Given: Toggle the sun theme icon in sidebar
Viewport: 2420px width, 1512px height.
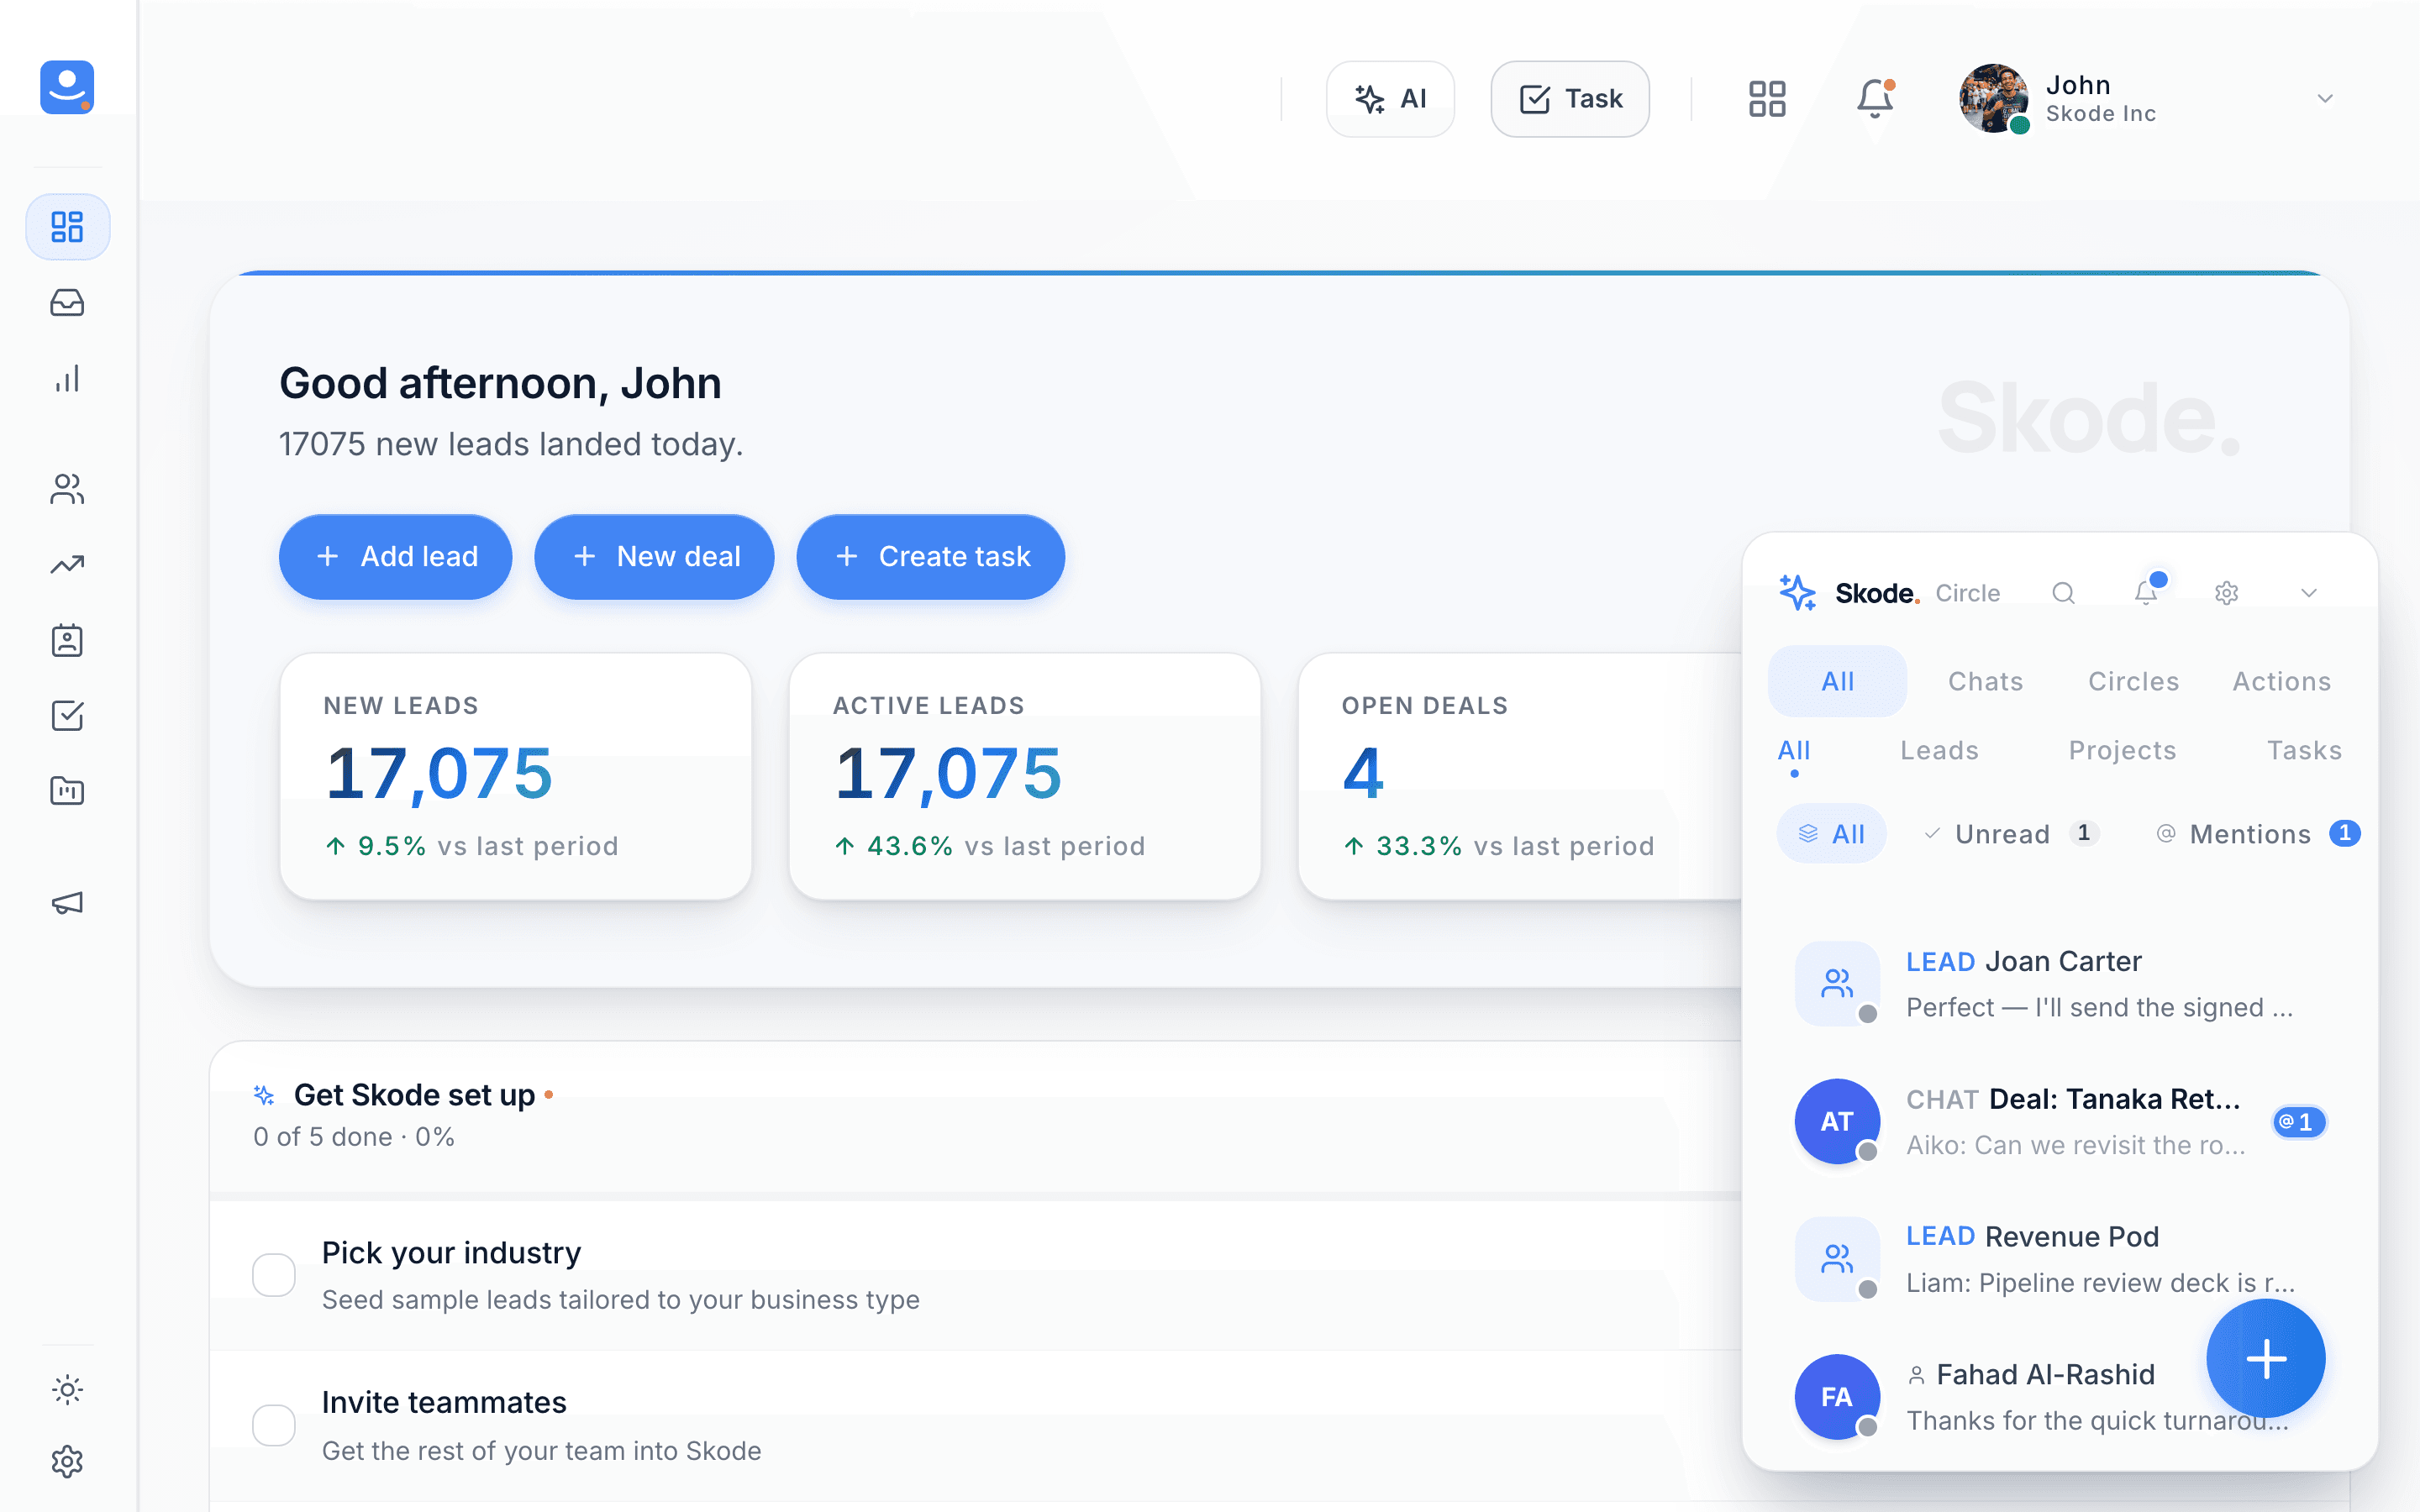Looking at the screenshot, I should 67,1389.
